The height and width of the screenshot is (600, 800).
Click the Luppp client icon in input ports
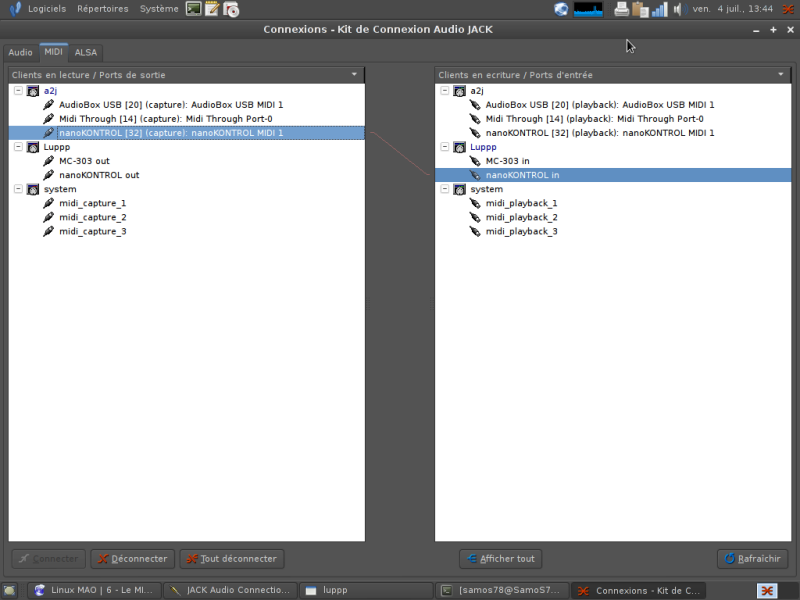point(460,147)
